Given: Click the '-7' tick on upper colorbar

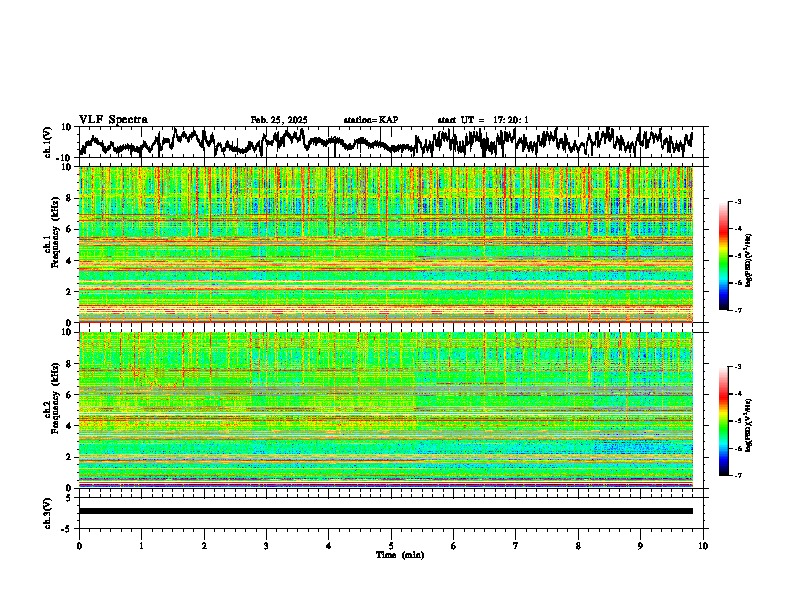Looking at the screenshot, I should coord(738,310).
